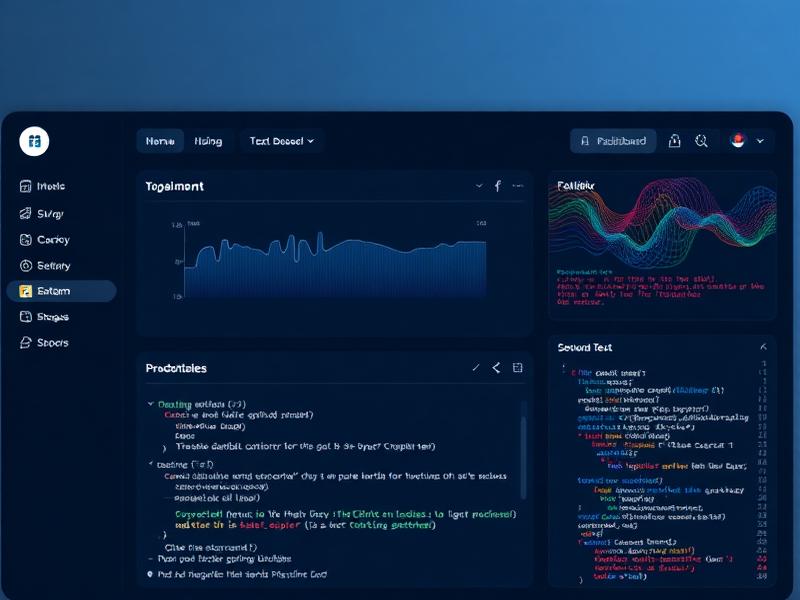Click the f function icon on the chart panel

[x=497, y=185]
